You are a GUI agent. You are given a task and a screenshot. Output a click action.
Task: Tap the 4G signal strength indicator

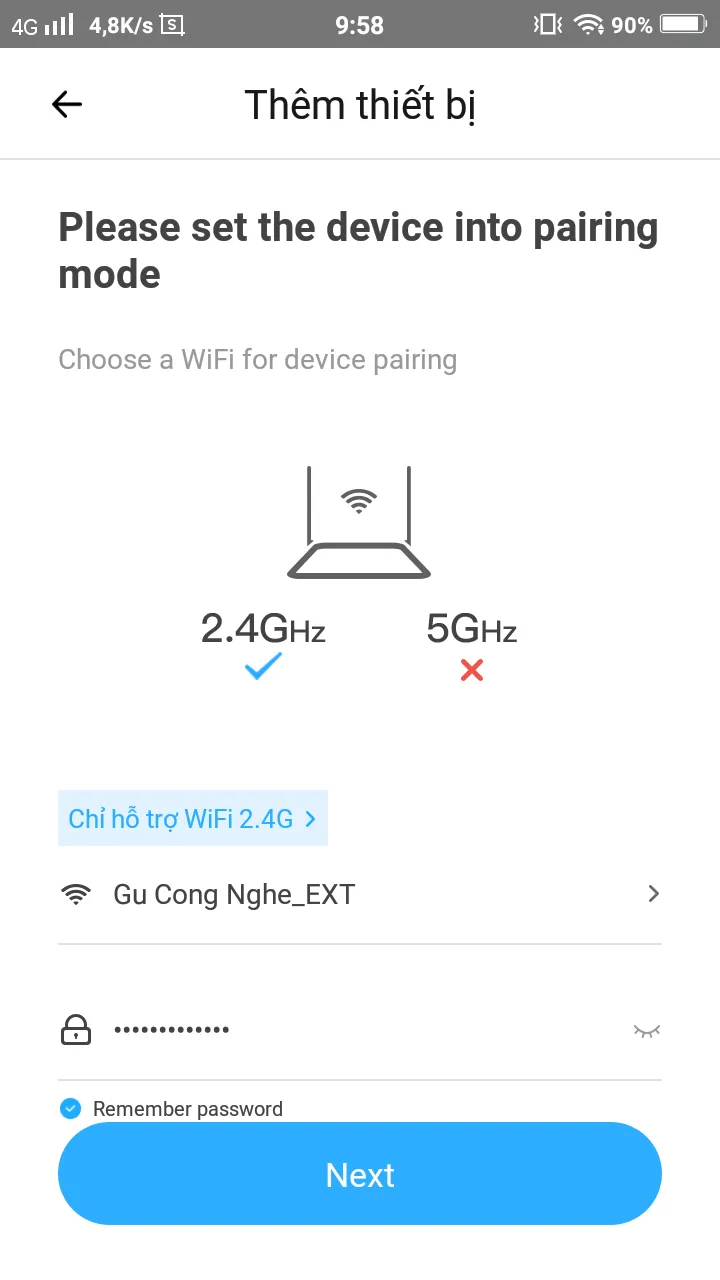click(44, 24)
